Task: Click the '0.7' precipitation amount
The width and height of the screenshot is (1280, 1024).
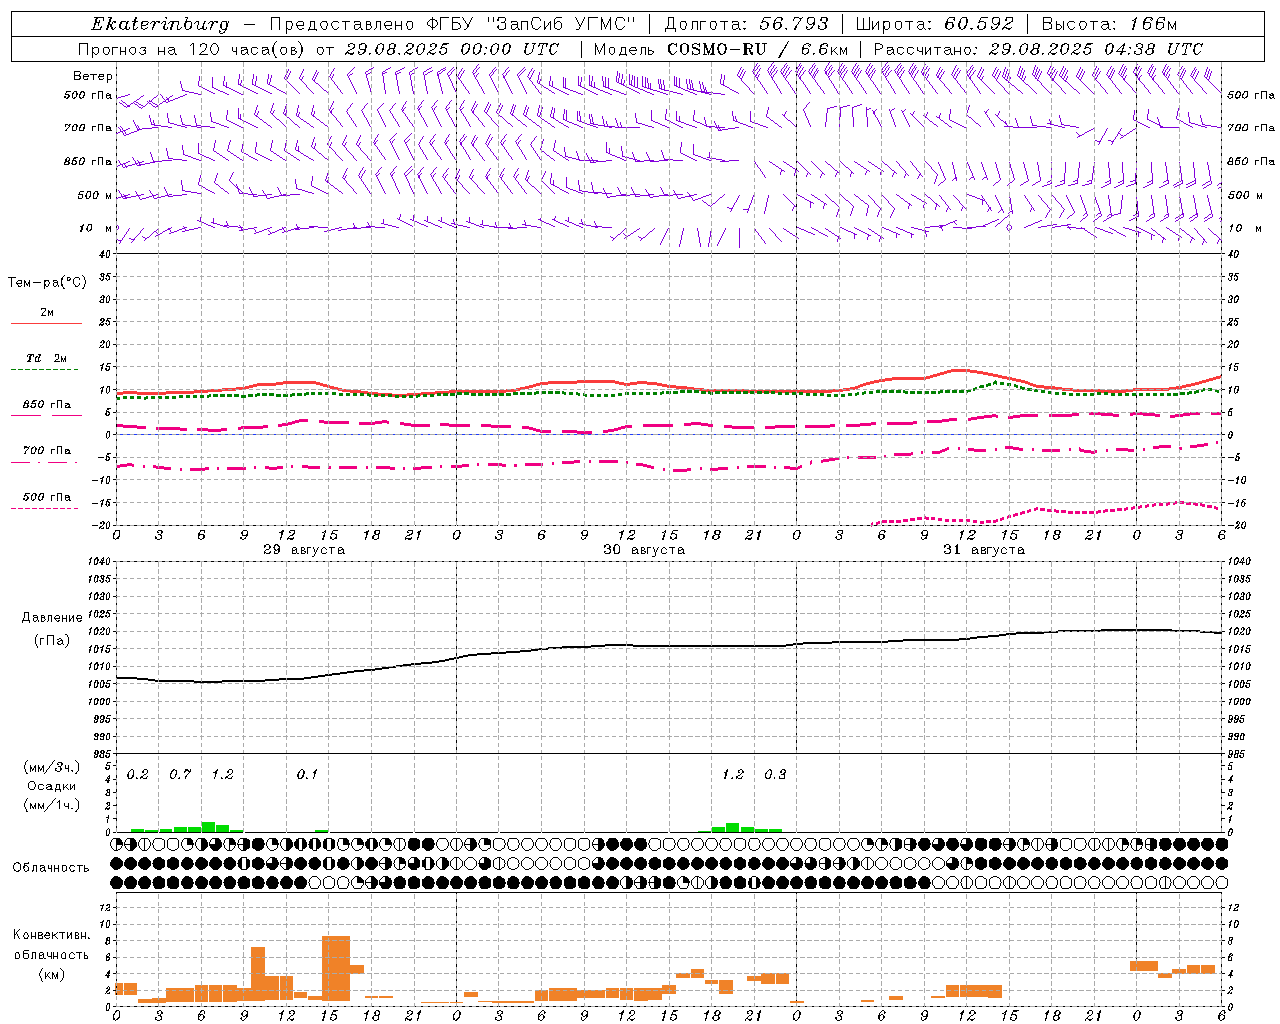Action: coord(180,774)
